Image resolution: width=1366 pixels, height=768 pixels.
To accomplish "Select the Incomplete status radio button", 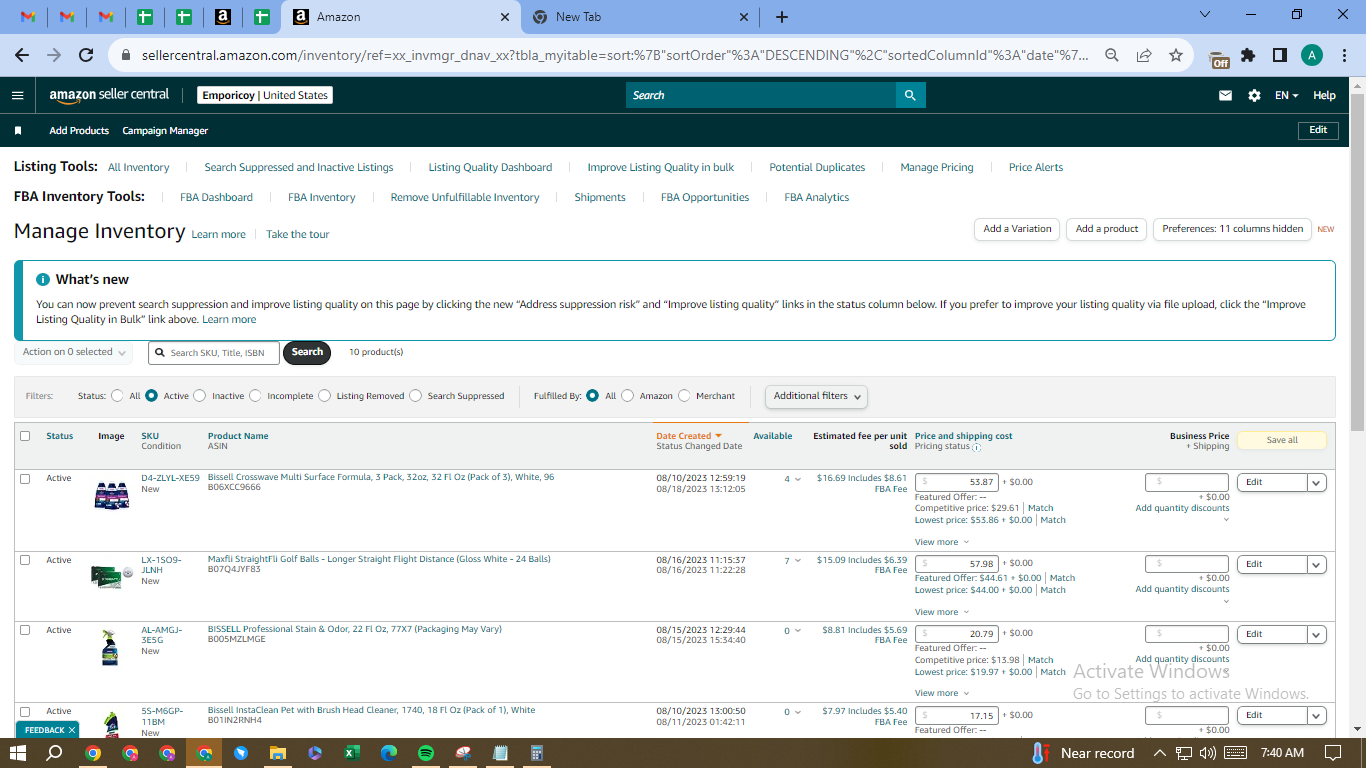I will click(x=255, y=396).
